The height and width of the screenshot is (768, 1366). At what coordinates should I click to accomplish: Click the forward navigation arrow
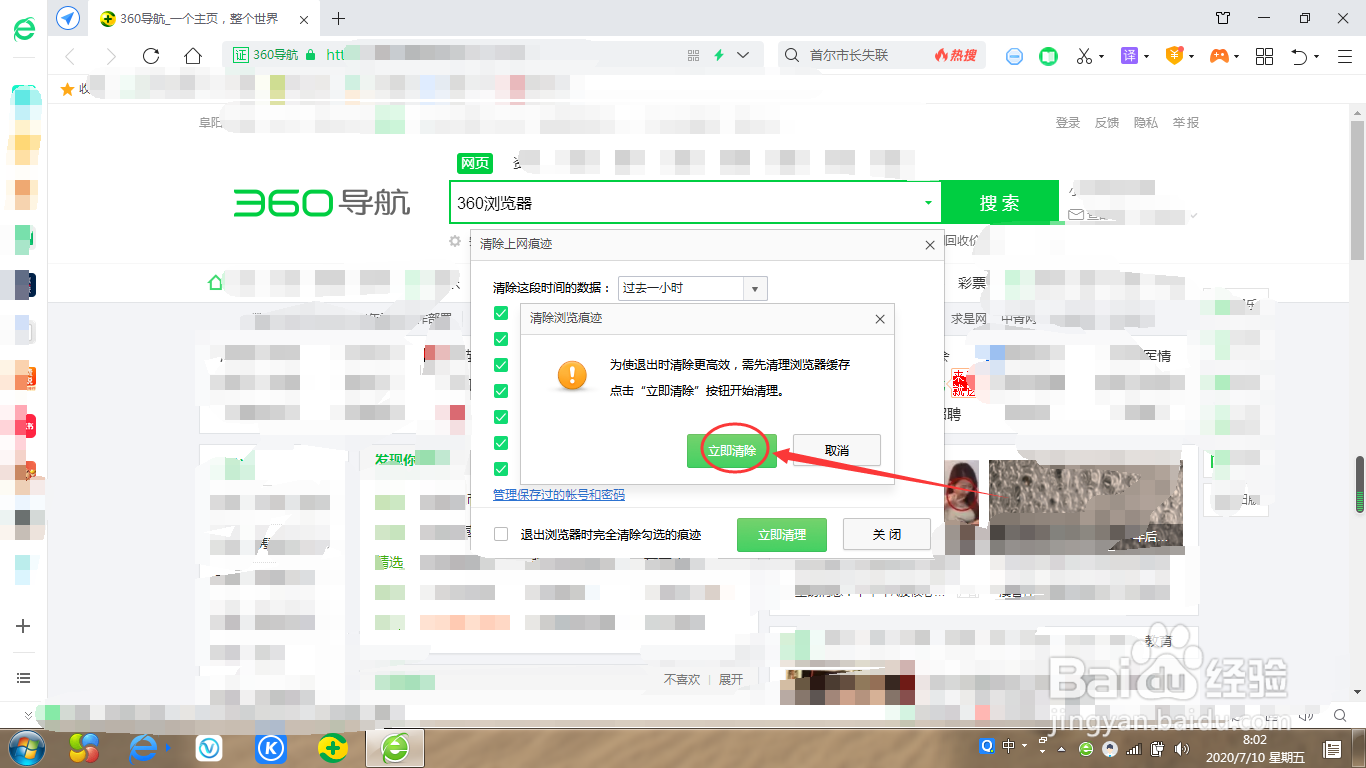(111, 56)
